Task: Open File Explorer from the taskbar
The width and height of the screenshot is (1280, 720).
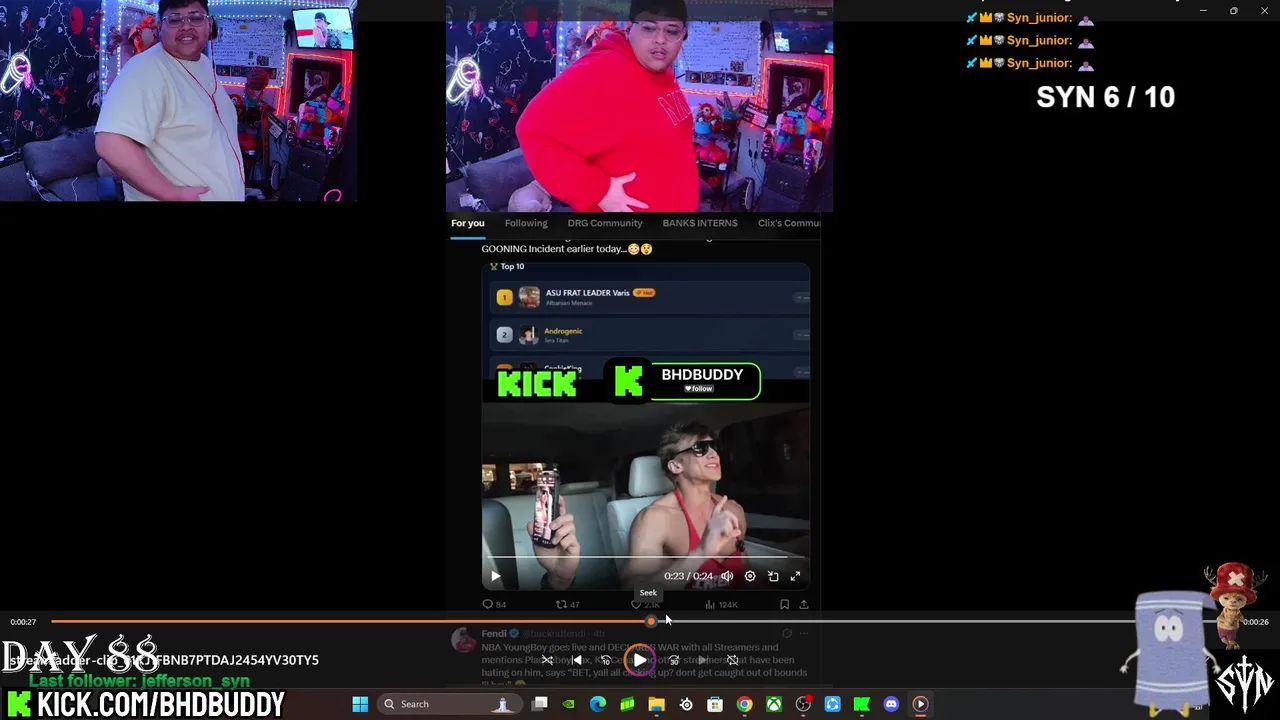Action: [657, 704]
